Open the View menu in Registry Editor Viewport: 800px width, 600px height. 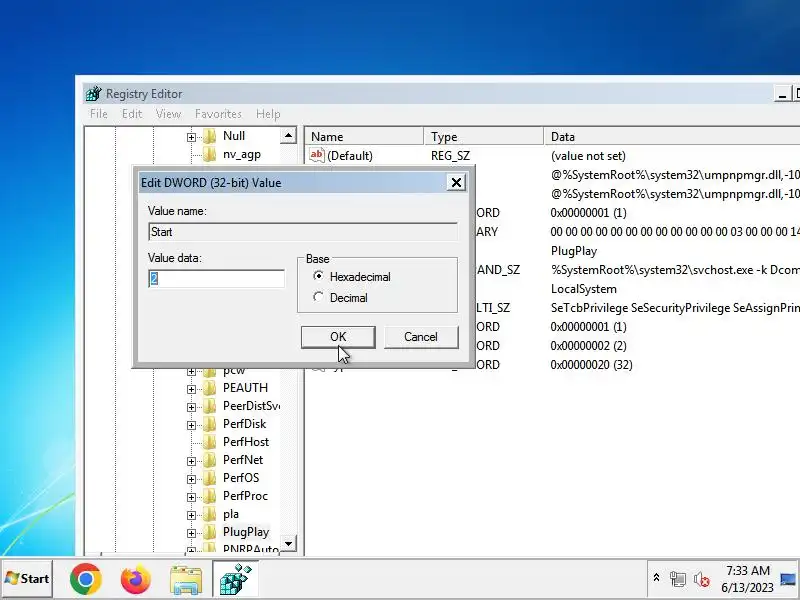(x=168, y=114)
